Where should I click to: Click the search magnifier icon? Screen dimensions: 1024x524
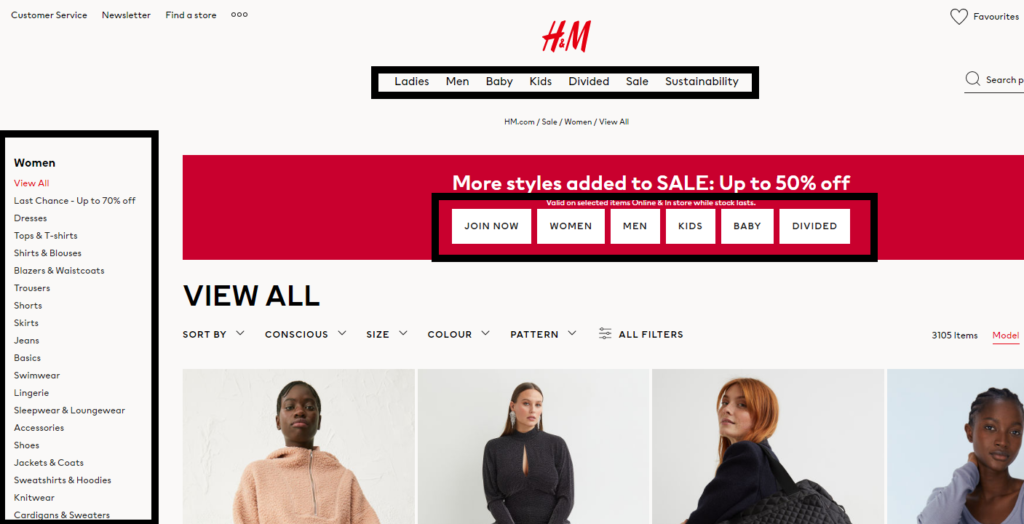[972, 79]
